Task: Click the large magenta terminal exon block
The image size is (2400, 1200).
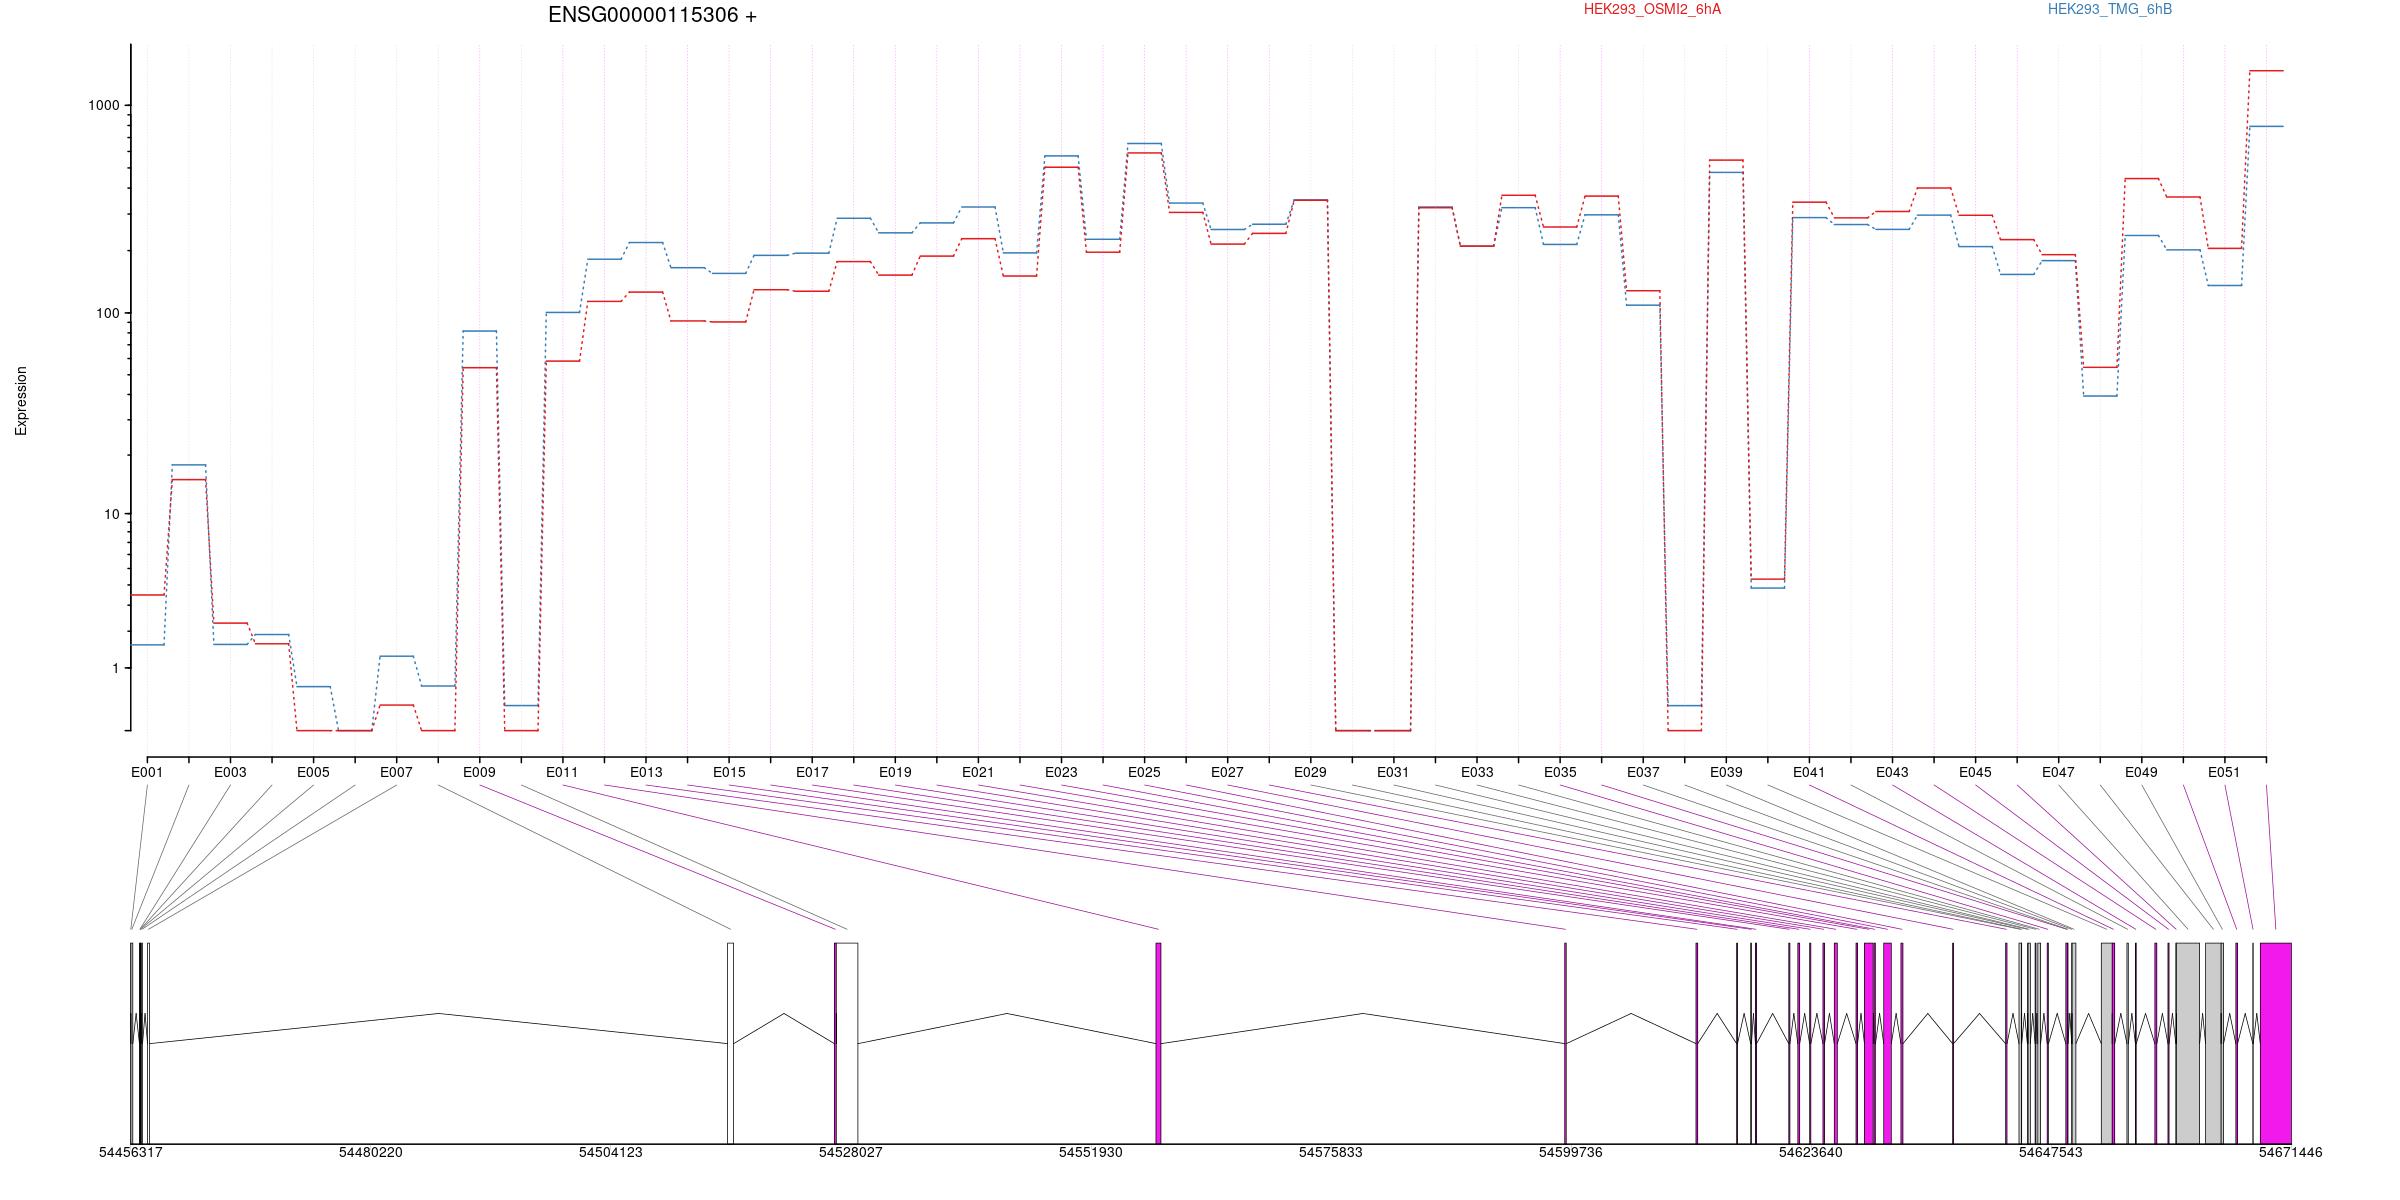Action: pos(2275,1043)
